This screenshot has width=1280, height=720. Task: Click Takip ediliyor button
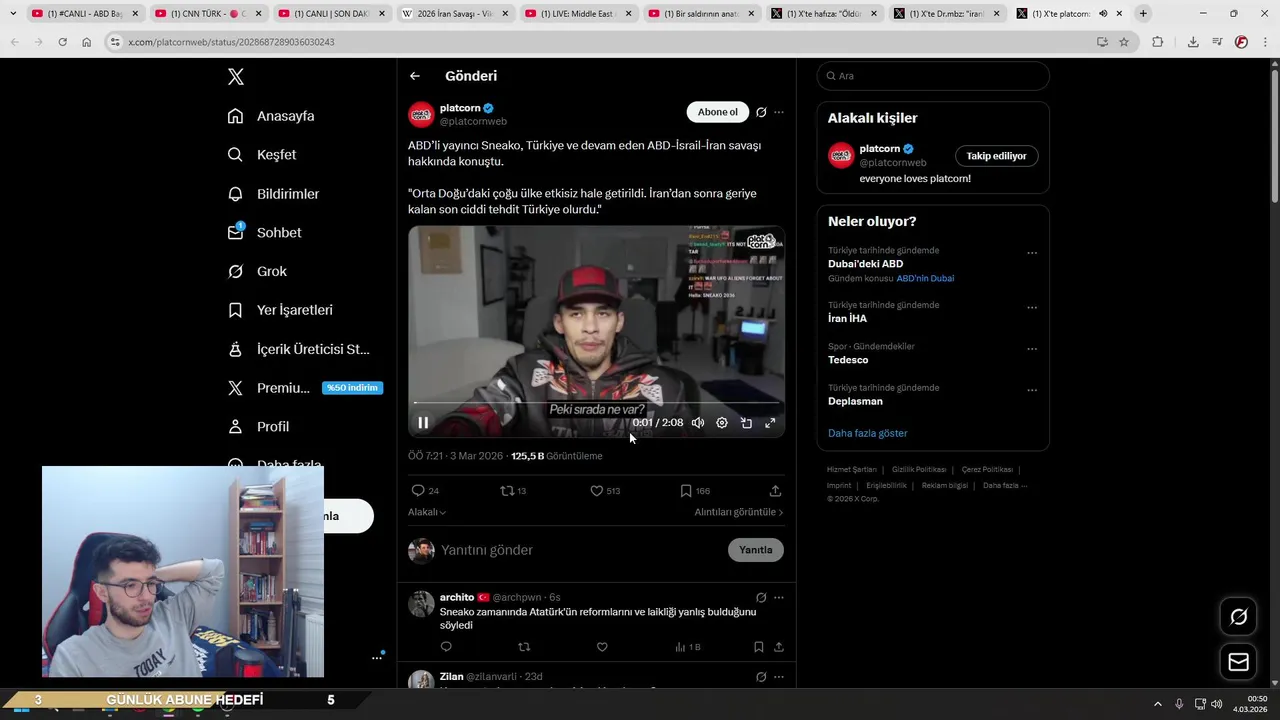pos(996,156)
